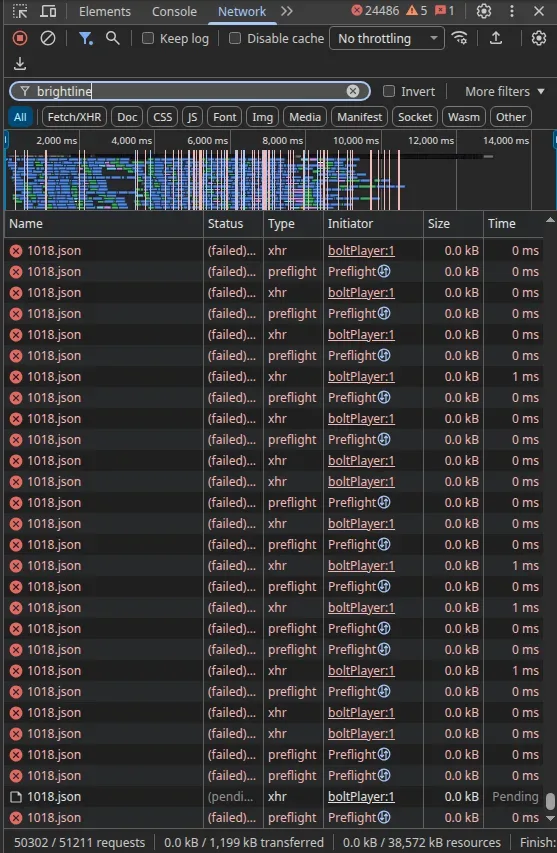Screen dimensions: 557x853
Task: Filter requests by Other type
Action: tap(511, 117)
